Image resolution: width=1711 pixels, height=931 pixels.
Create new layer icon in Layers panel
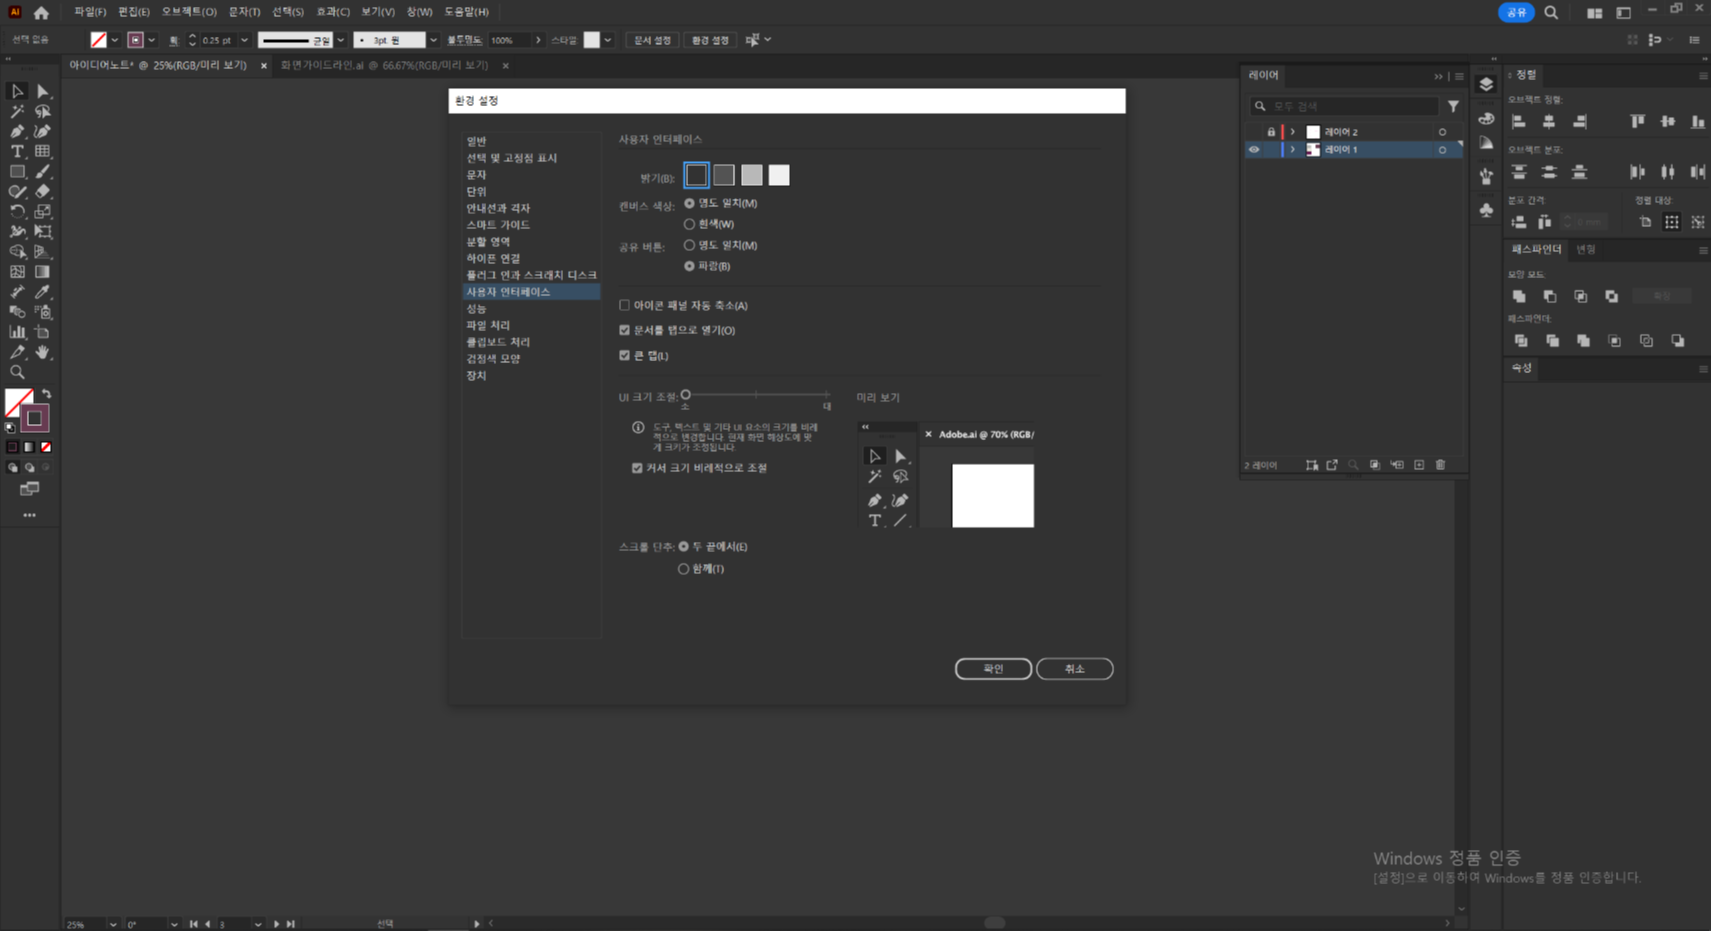pyautogui.click(x=1419, y=465)
